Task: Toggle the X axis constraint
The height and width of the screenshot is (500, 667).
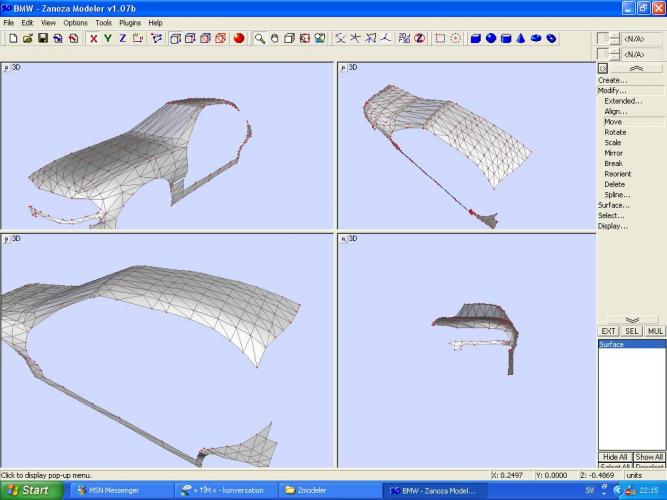Action: (x=93, y=39)
